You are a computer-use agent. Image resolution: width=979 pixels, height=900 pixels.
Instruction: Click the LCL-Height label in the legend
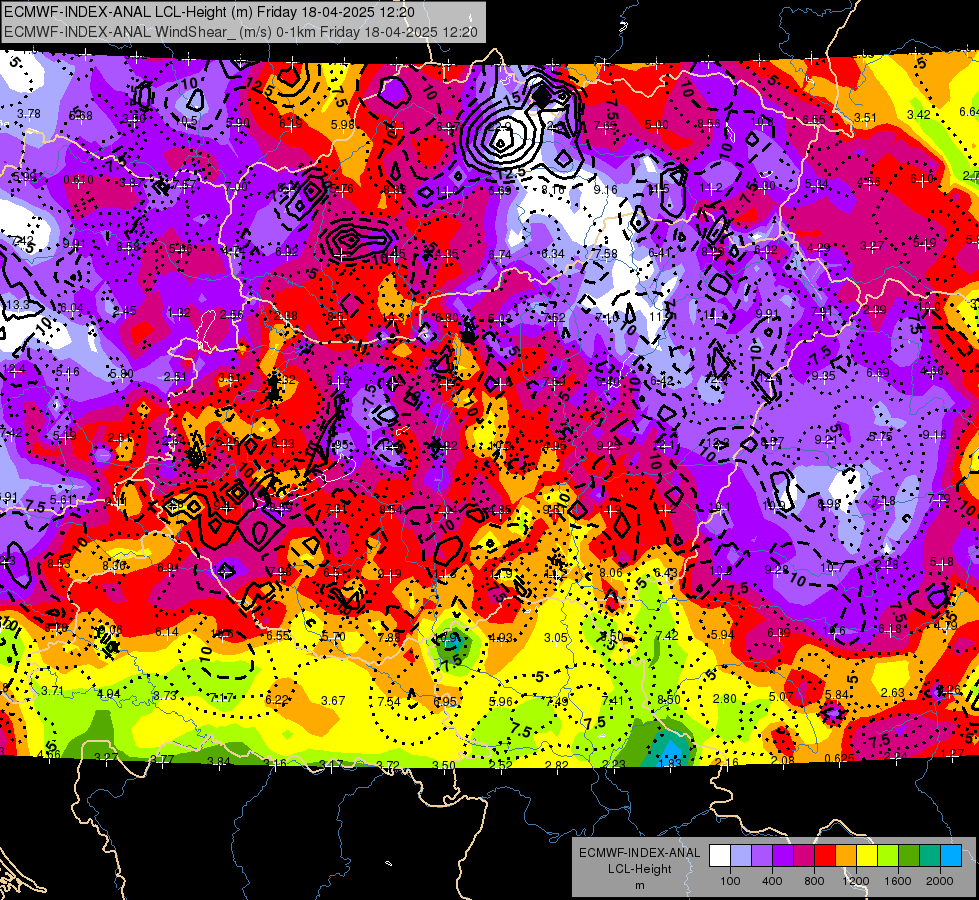tap(639, 869)
